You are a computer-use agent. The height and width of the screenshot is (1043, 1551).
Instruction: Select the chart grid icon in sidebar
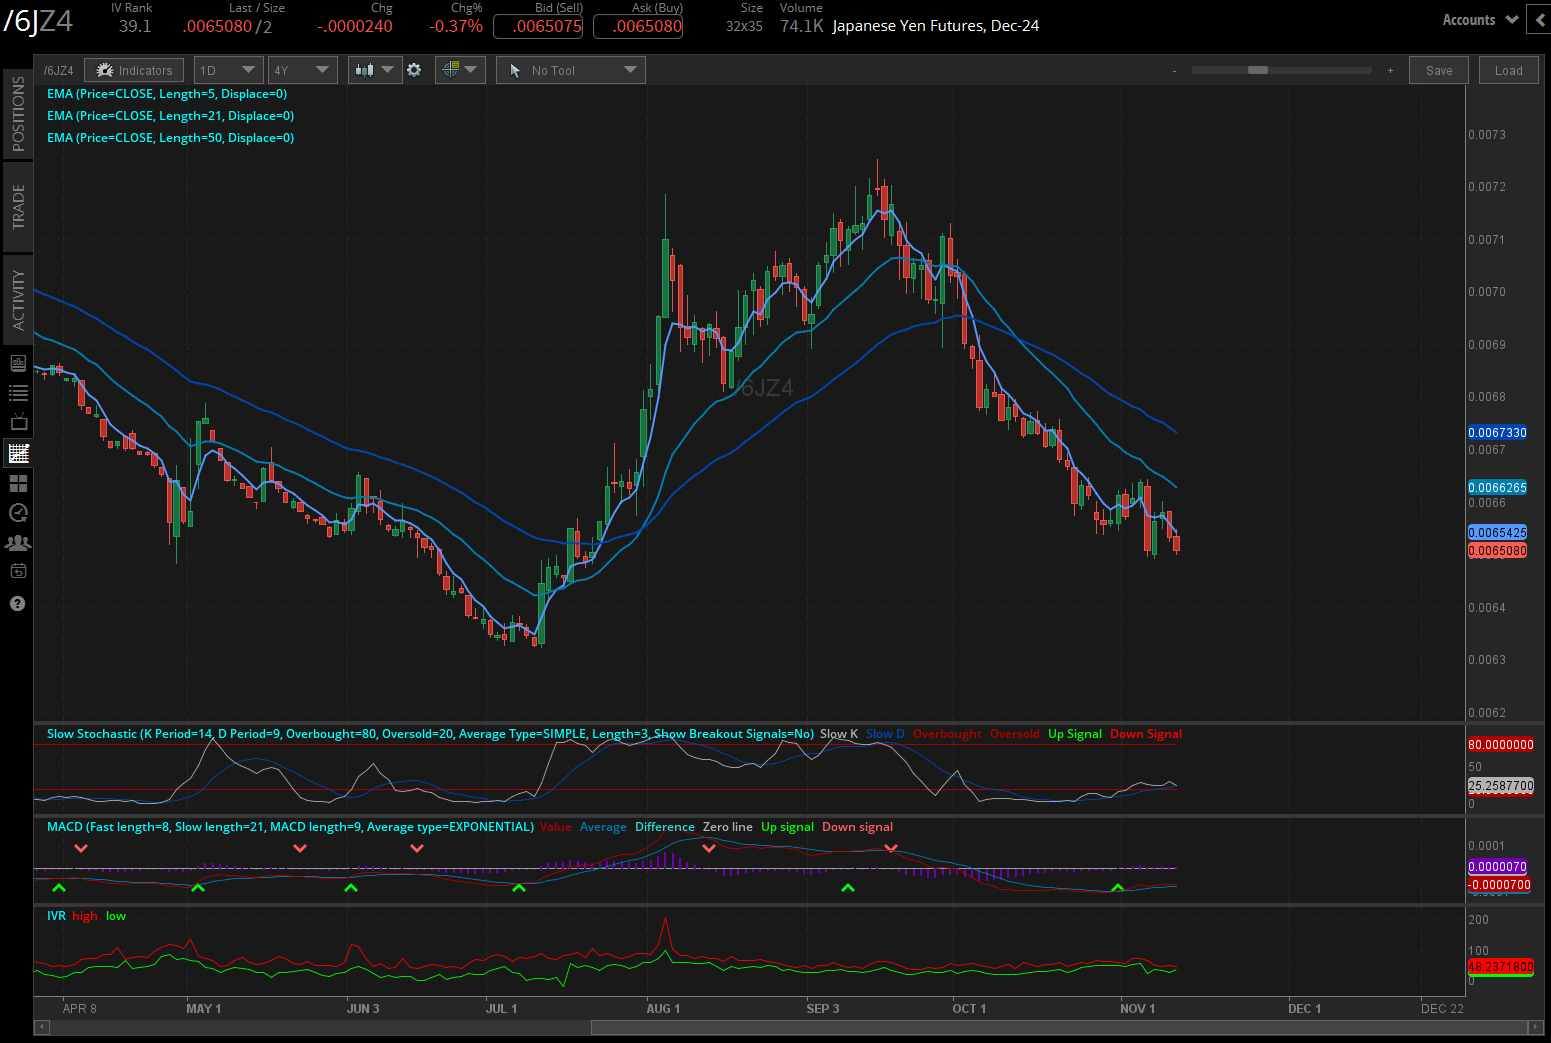(x=18, y=453)
